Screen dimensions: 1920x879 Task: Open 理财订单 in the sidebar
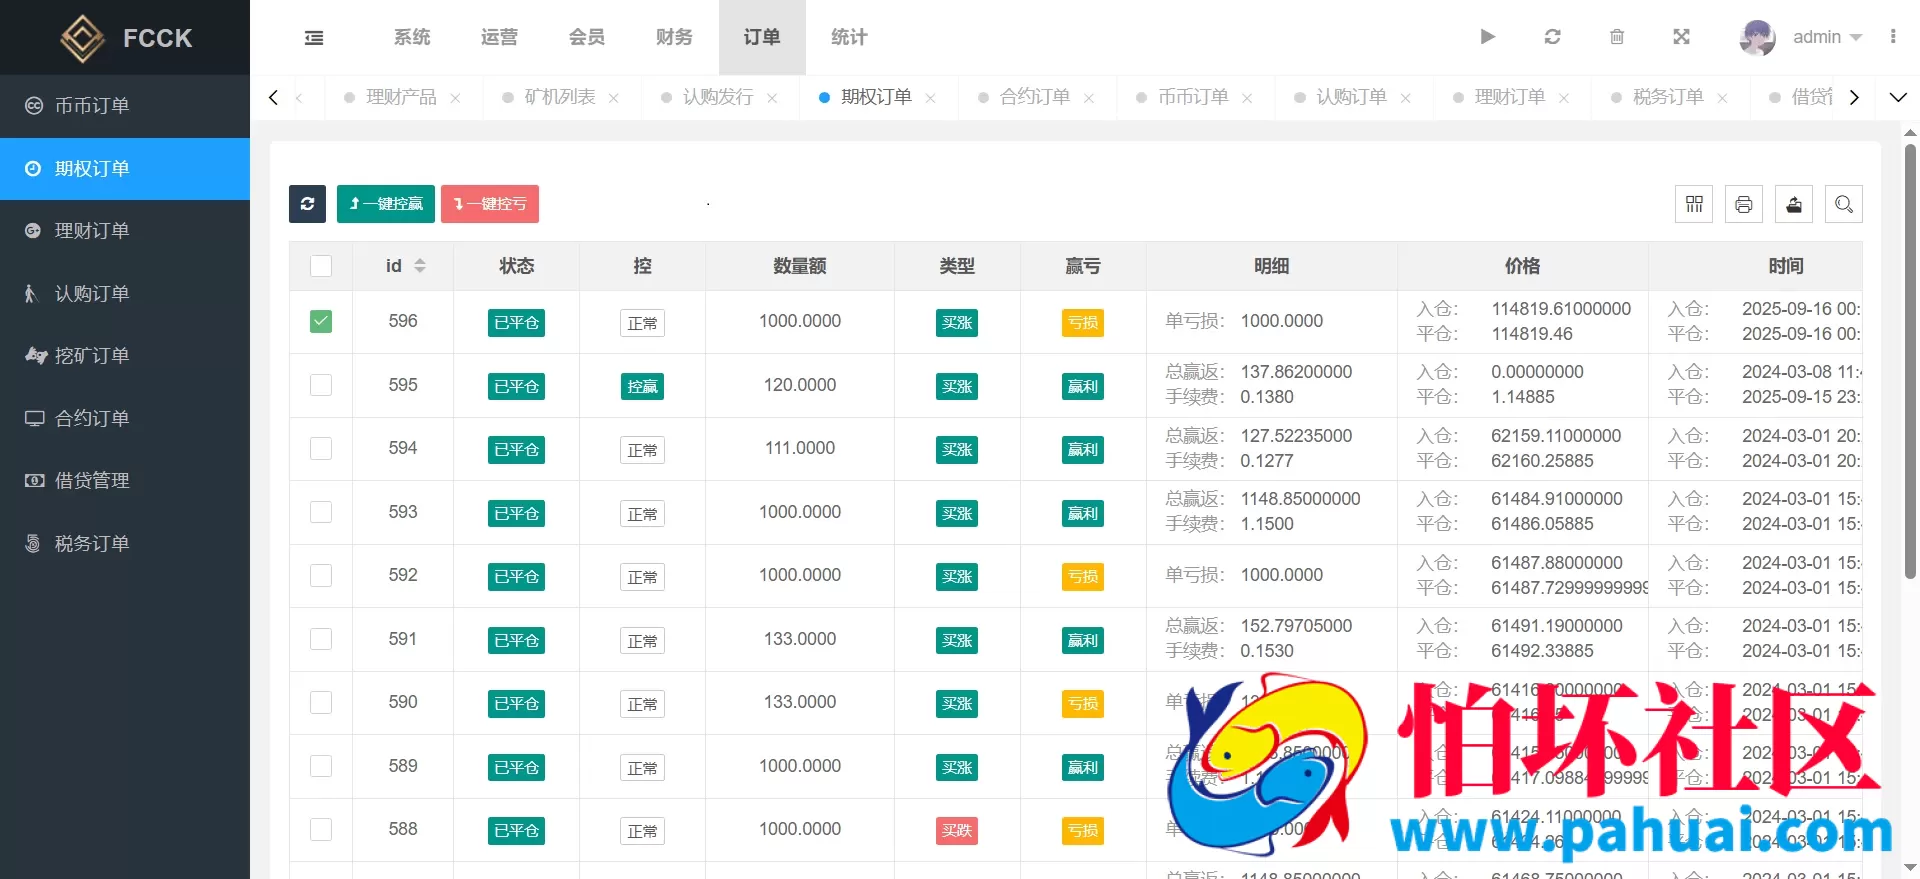(x=125, y=231)
